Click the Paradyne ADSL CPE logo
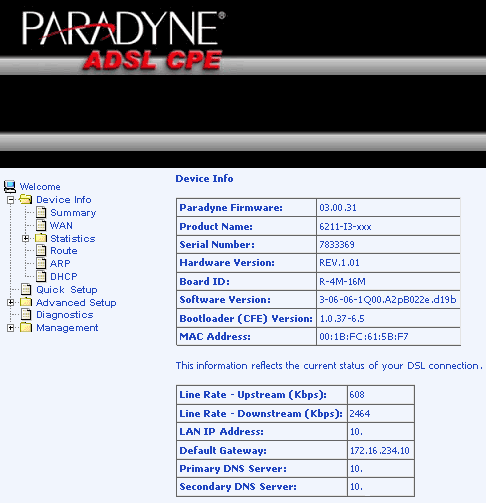 [x=123, y=41]
